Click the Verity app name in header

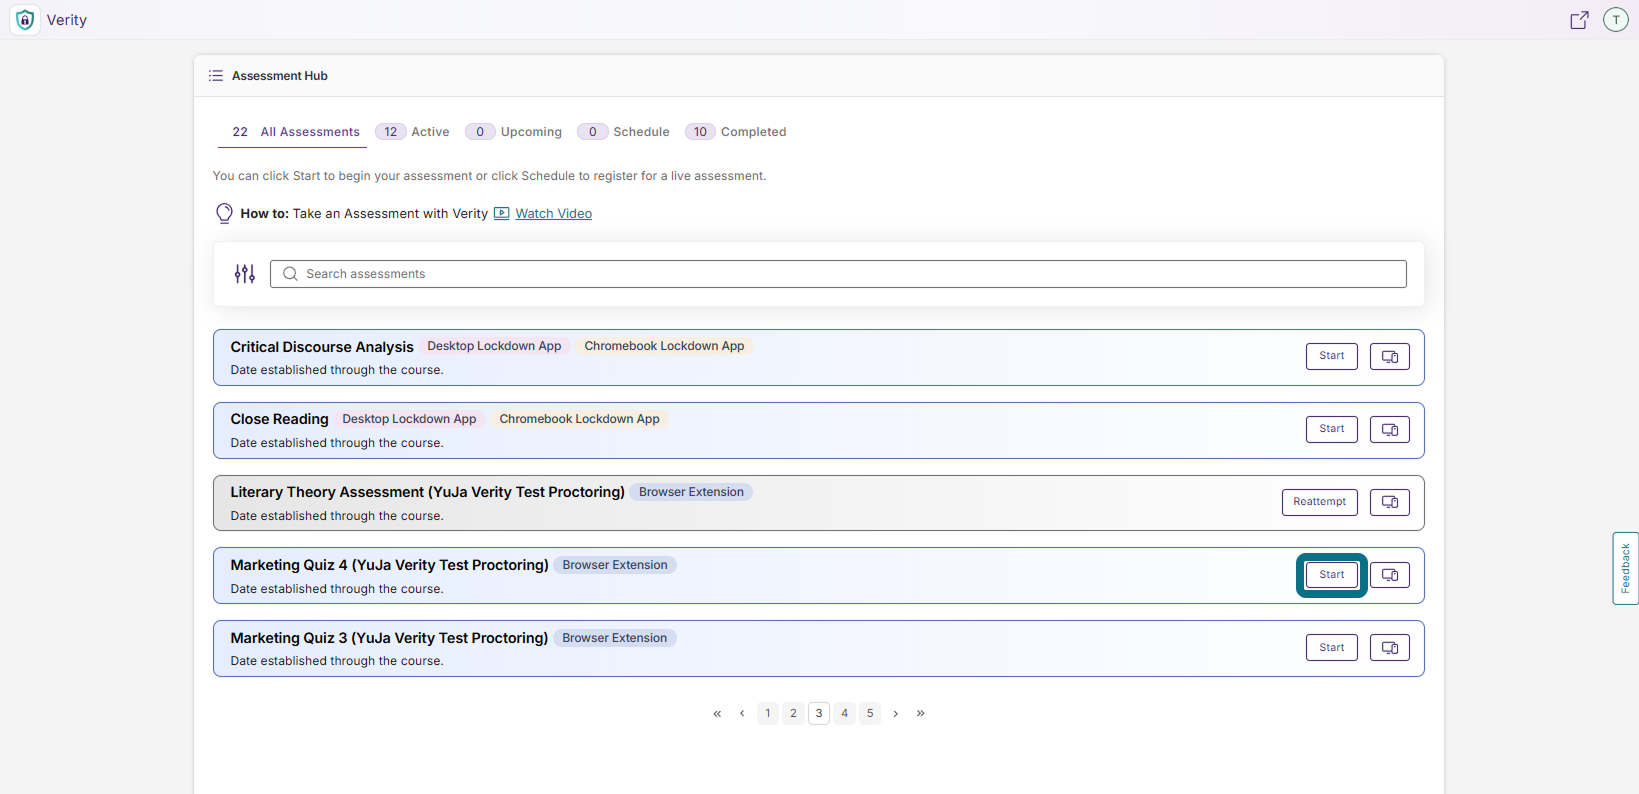(x=67, y=20)
